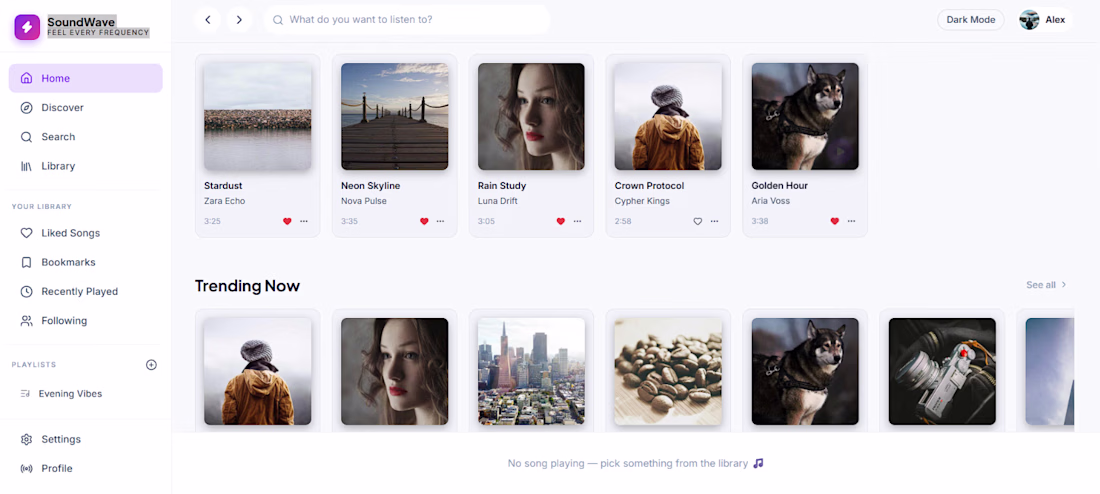The image size is (1100, 494).
Task: Select the Neon Skyline pier cover
Action: [x=394, y=116]
